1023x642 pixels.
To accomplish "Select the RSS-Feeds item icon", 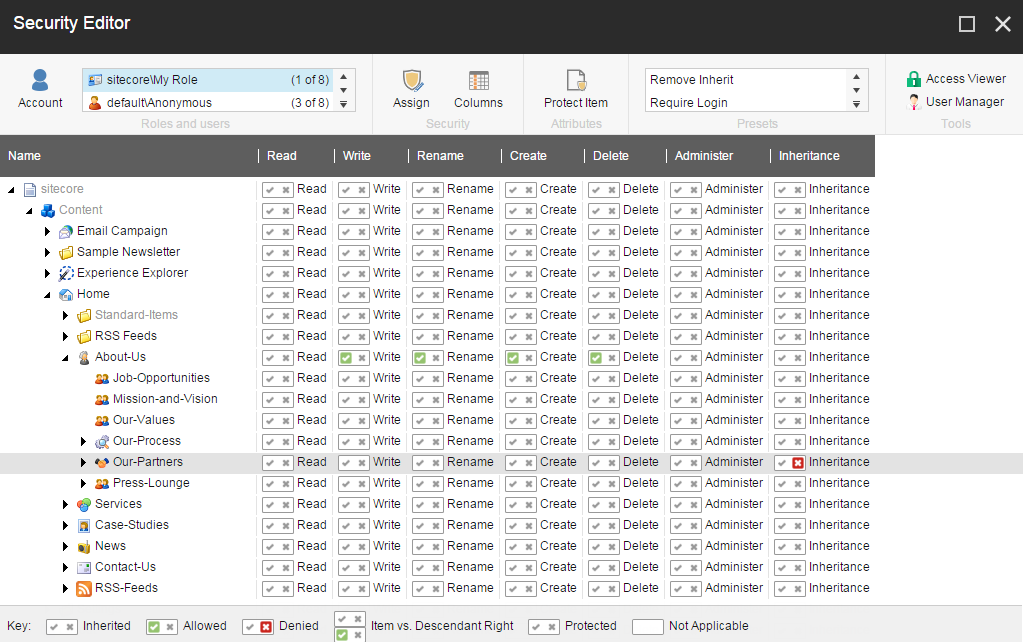I will [x=84, y=588].
